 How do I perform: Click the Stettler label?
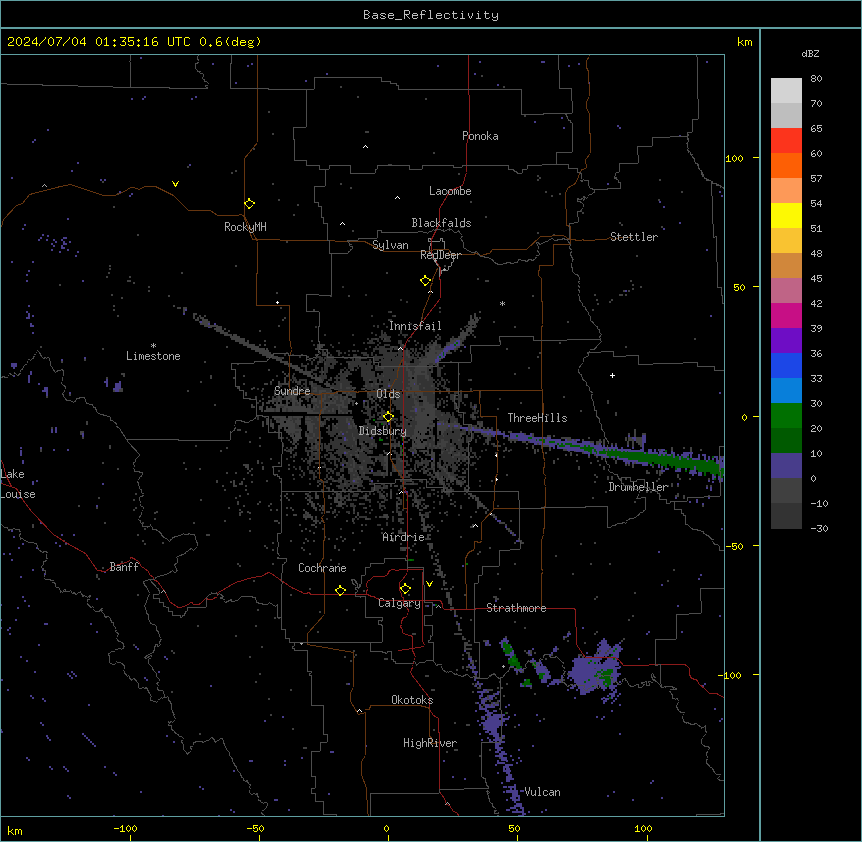pyautogui.click(x=634, y=237)
